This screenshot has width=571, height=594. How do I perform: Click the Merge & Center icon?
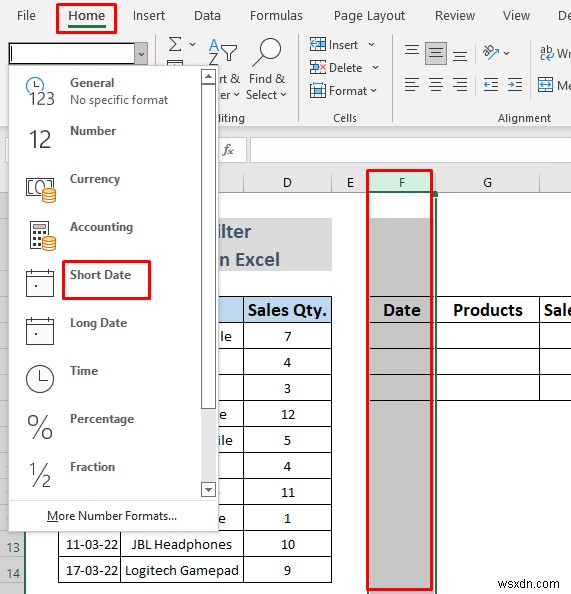click(545, 84)
